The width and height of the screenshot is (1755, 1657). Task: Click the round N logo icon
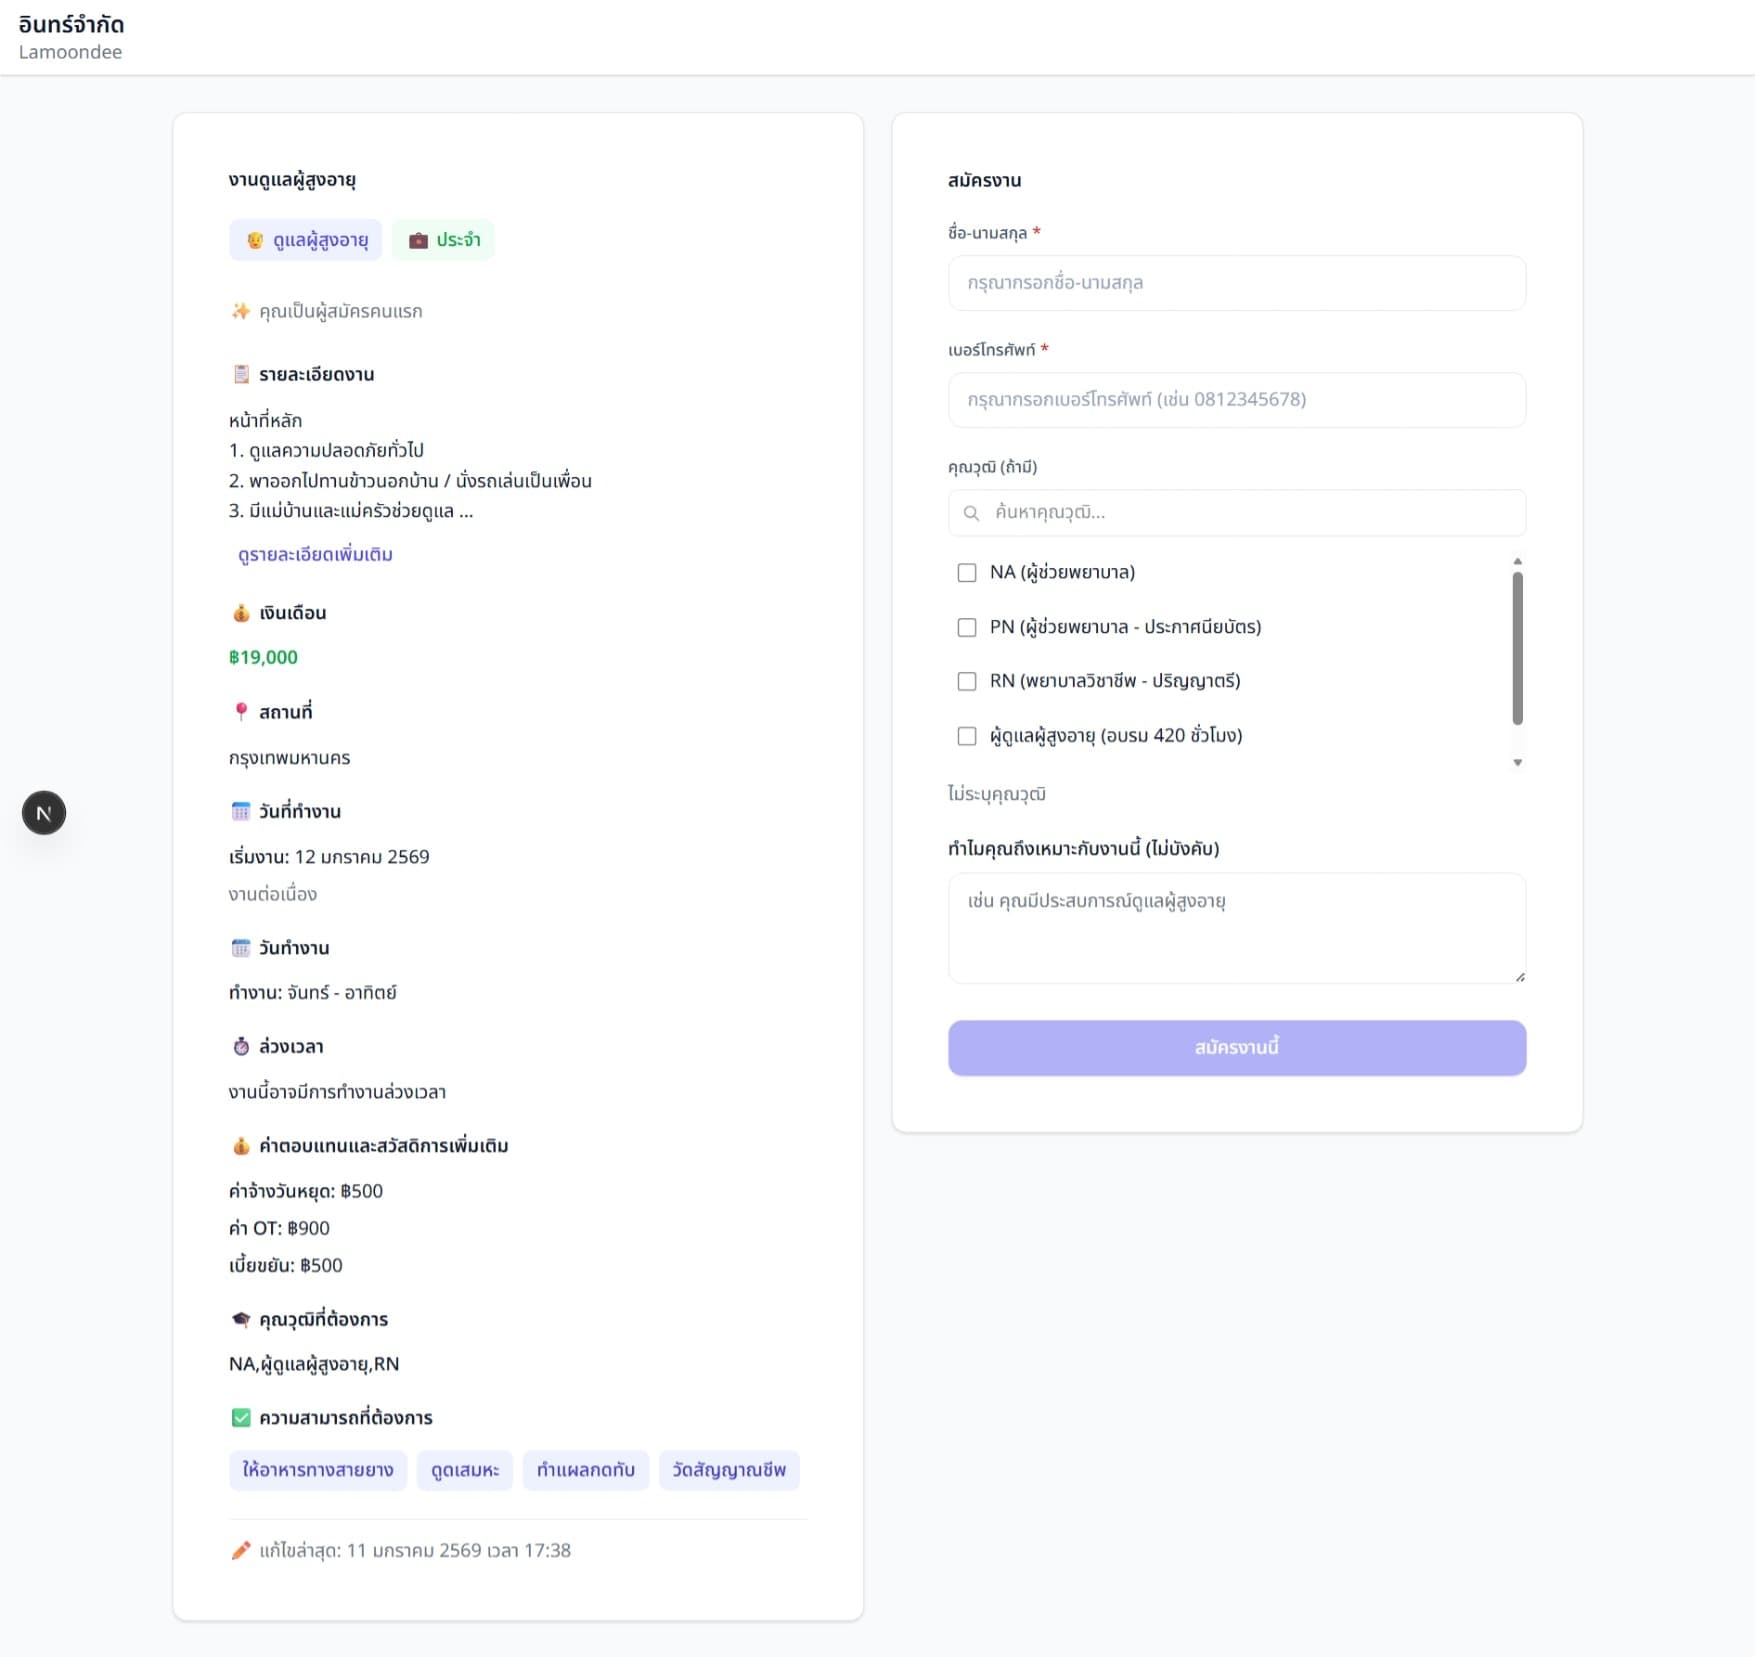coord(44,813)
